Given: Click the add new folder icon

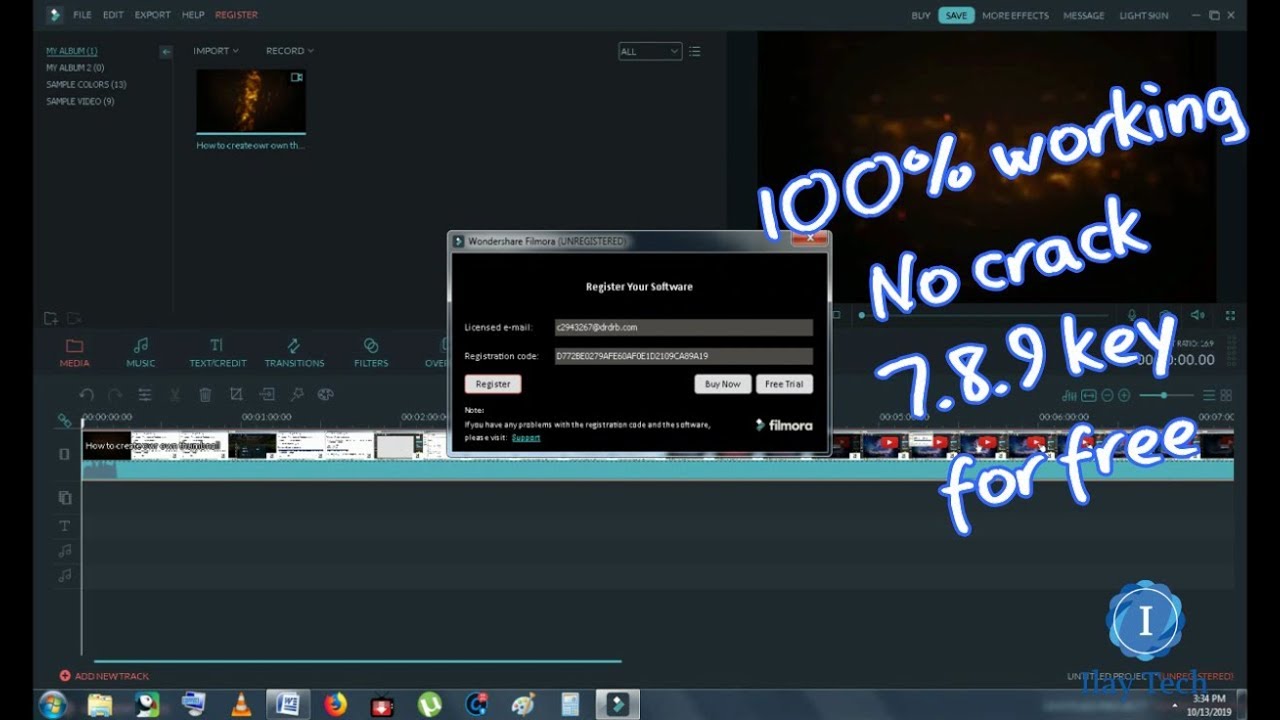Looking at the screenshot, I should coord(51,318).
